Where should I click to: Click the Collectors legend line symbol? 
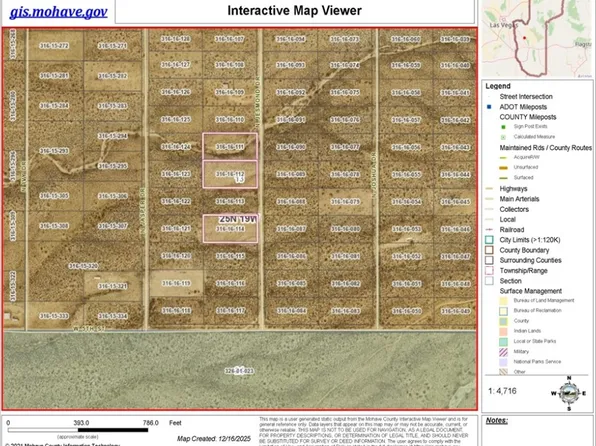click(x=489, y=209)
